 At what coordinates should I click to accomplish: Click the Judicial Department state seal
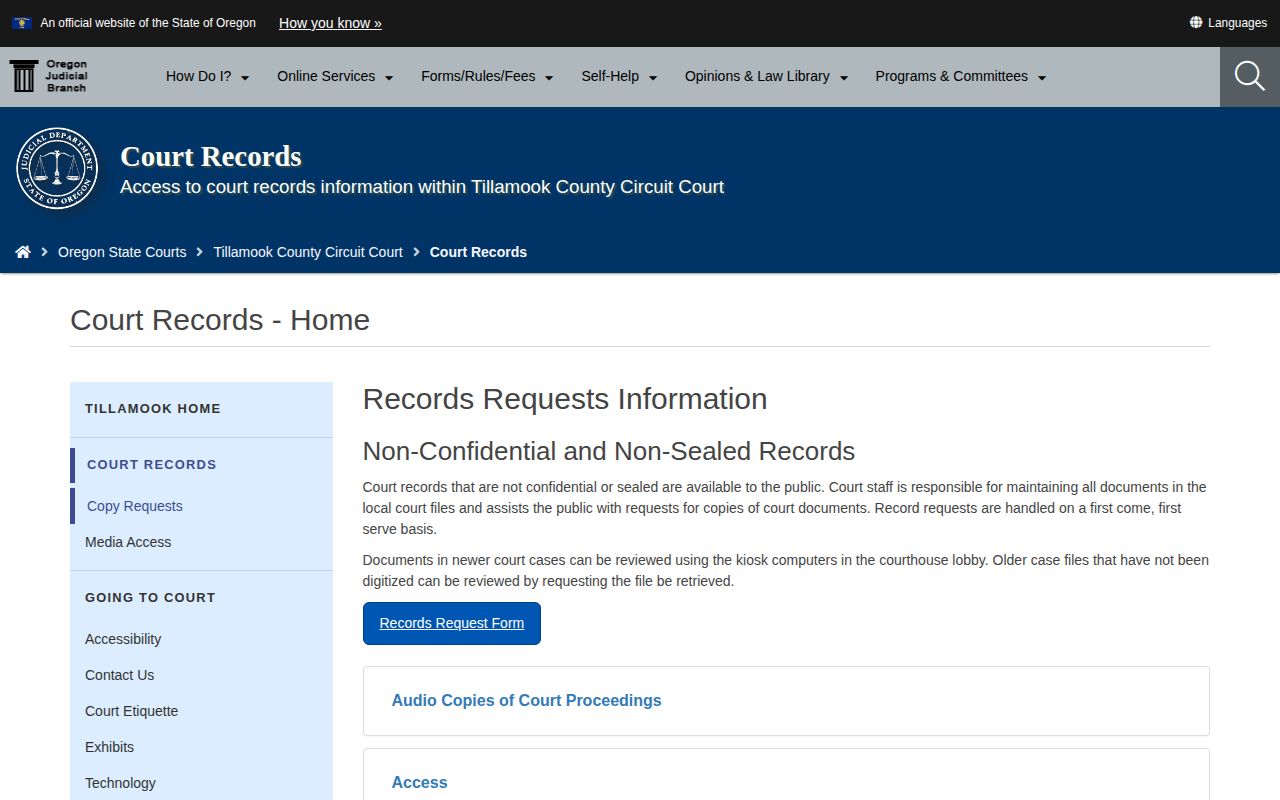(x=57, y=168)
